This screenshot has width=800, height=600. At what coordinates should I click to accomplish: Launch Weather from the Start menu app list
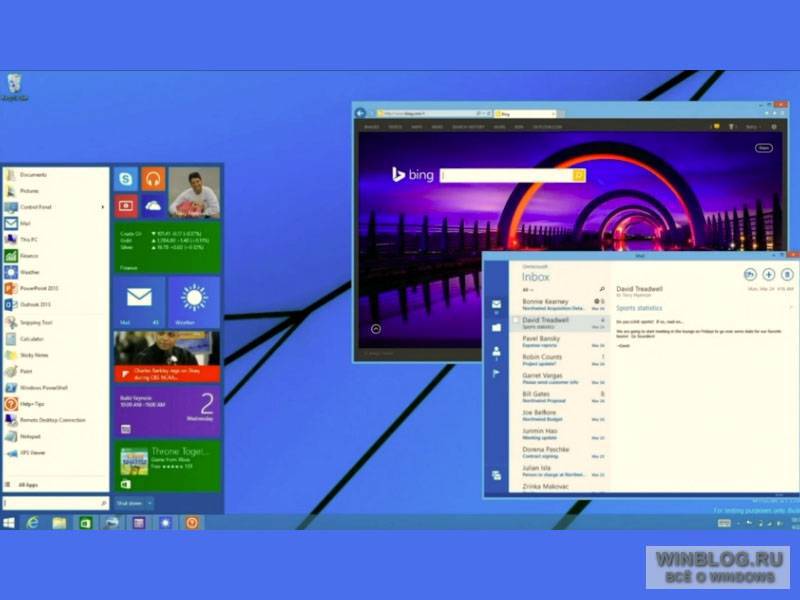56,272
